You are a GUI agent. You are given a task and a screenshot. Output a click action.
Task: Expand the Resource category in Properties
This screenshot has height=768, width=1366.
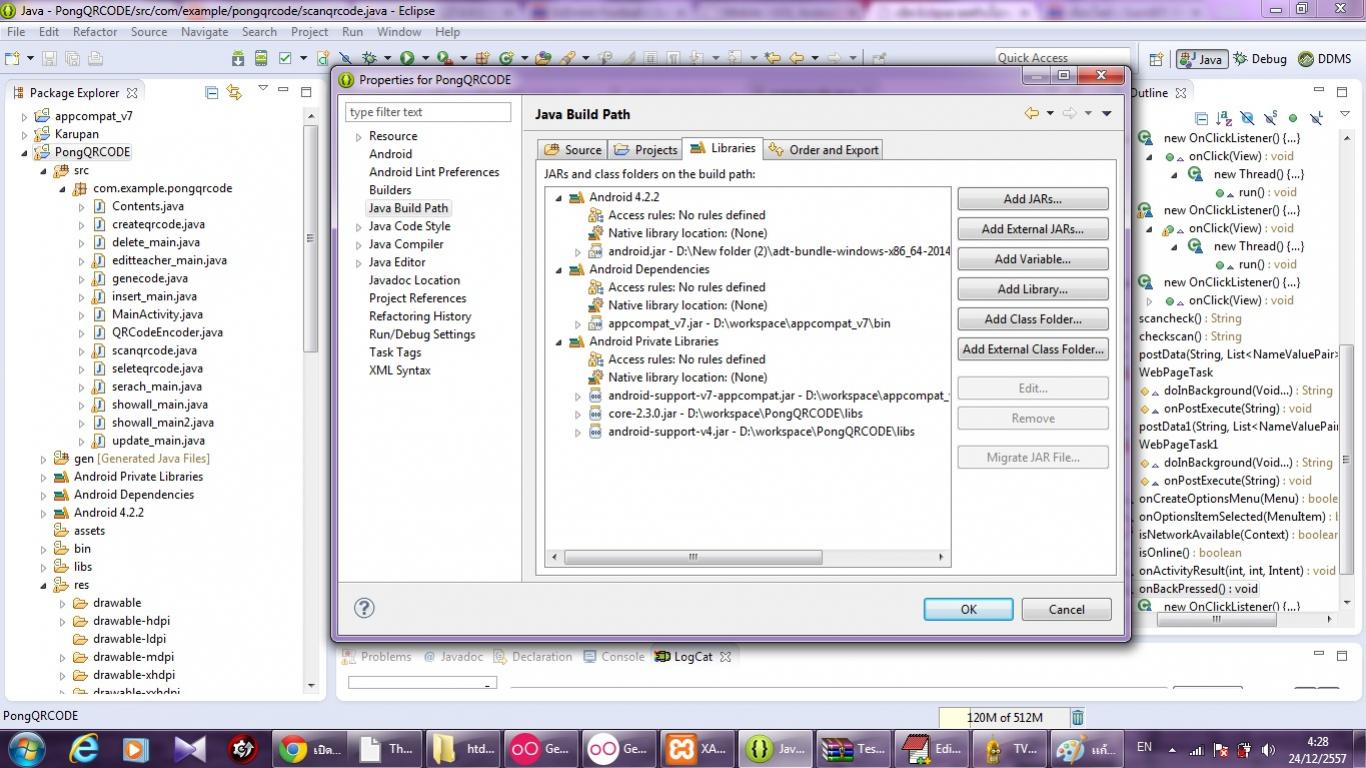click(359, 137)
